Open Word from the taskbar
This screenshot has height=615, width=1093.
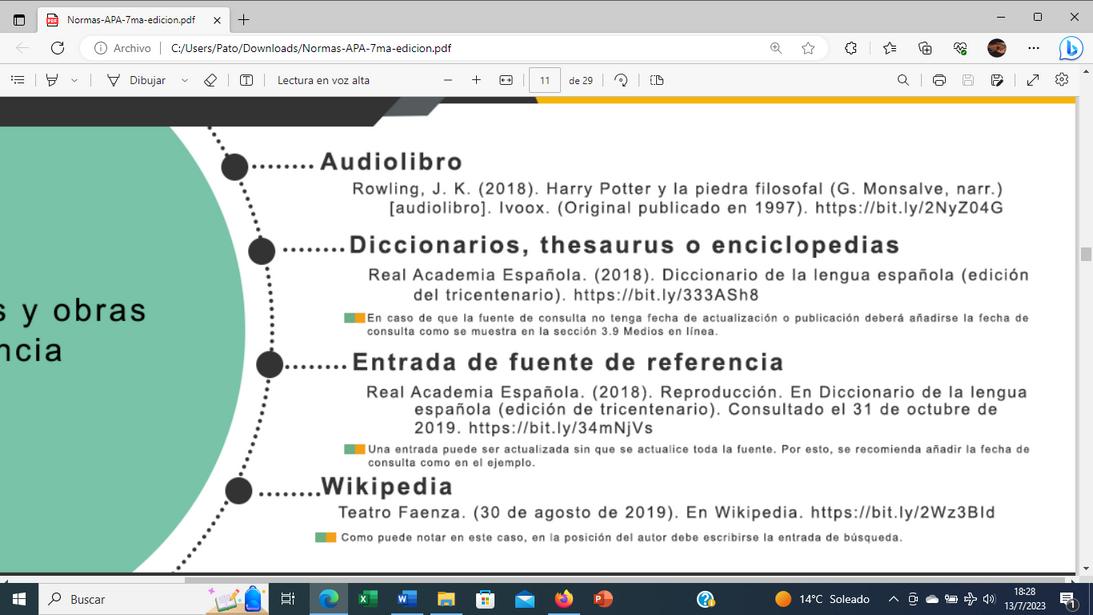(x=406, y=599)
